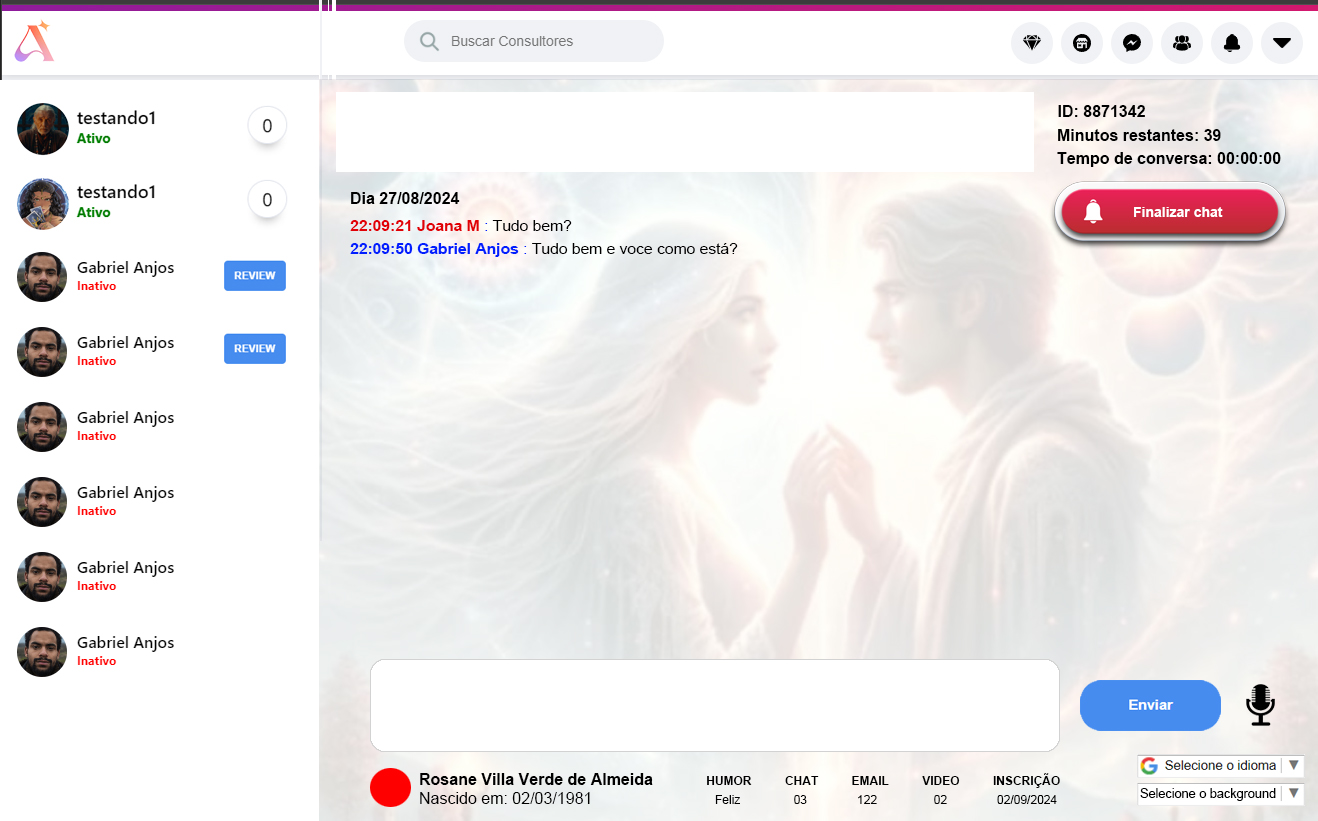Viewport: 1318px width, 821px height.
Task: Click the microphone icon to record audio
Action: [x=1260, y=705]
